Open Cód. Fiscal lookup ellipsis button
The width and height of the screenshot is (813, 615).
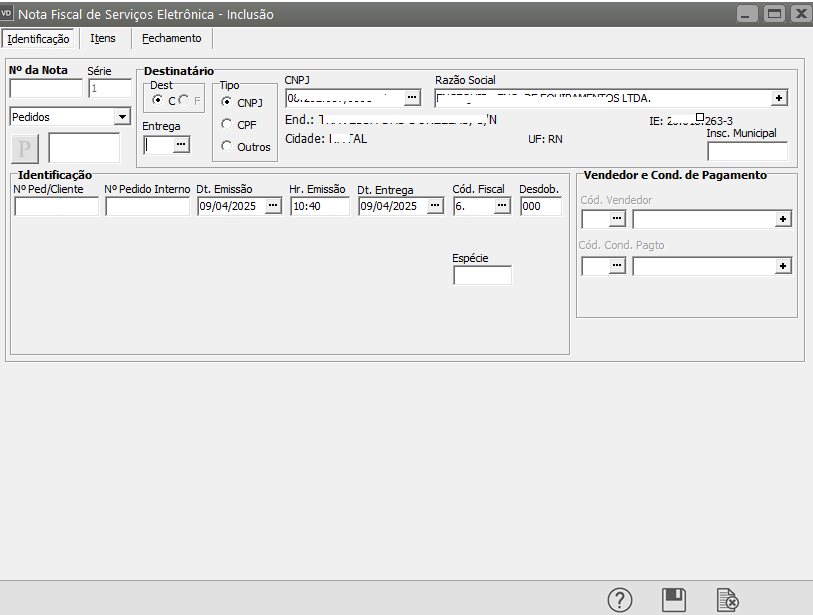pos(501,206)
